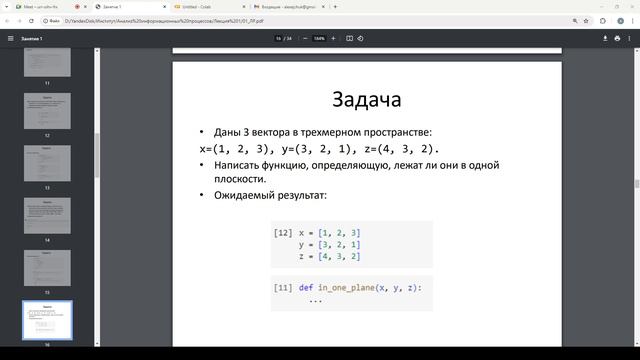Bookmark this page with the star icon
This screenshot has width=640, height=360.
586,21
